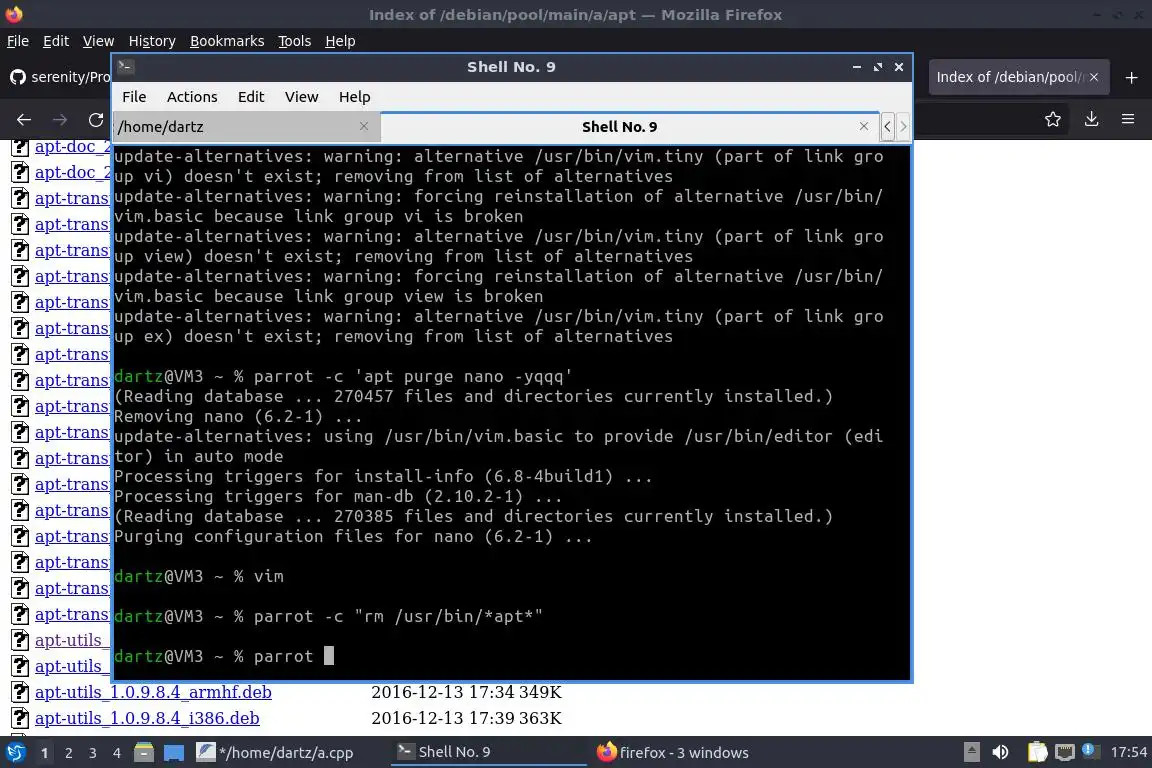Screen dimensions: 1152x768
Task: Switch to virtual desktop 1
Action: coord(44,753)
